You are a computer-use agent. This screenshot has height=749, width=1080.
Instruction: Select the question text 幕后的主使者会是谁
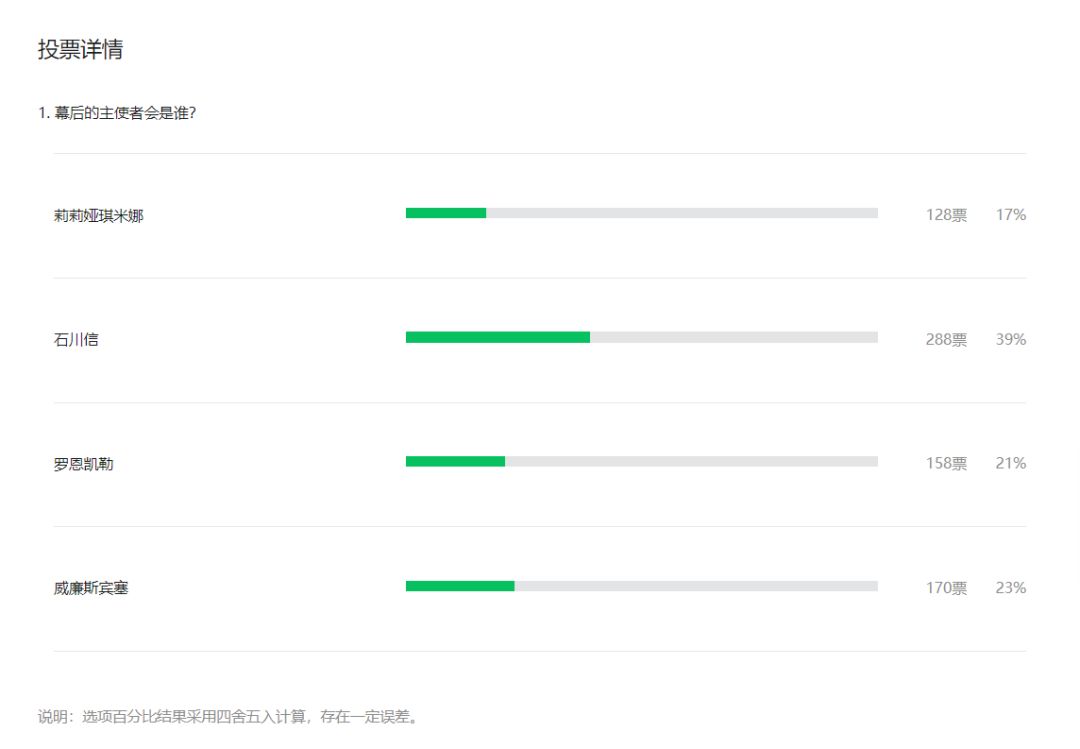[117, 113]
